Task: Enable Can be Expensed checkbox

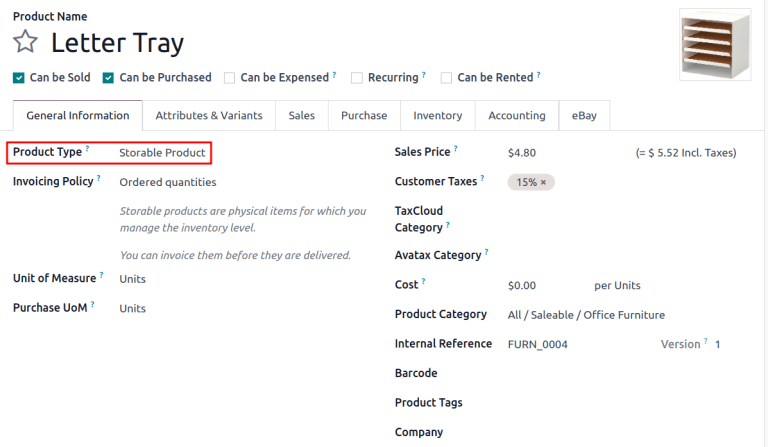Action: pos(230,77)
